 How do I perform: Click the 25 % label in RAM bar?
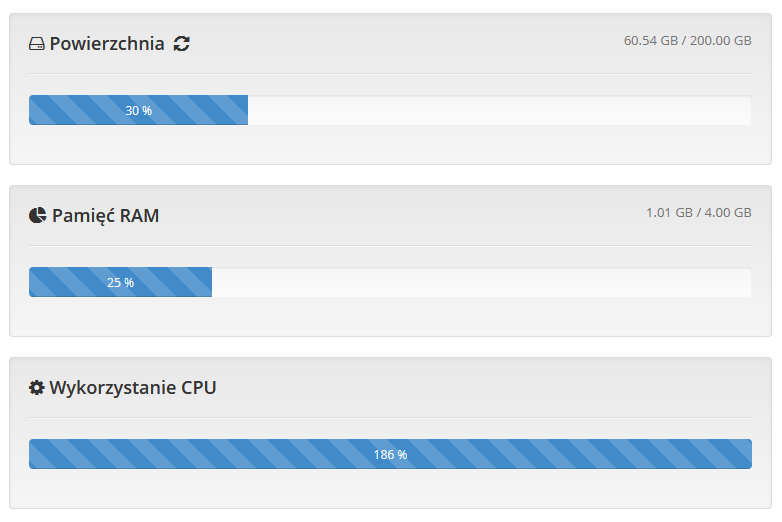[120, 283]
